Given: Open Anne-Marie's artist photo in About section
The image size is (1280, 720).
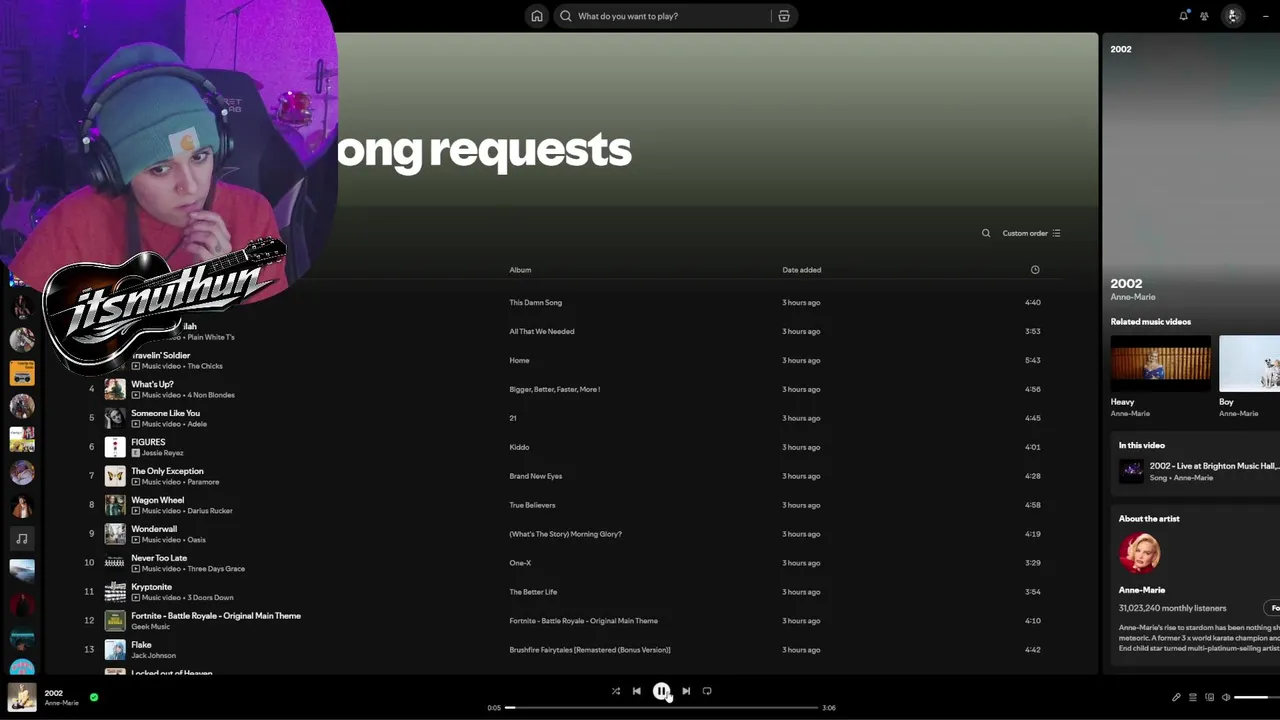Looking at the screenshot, I should pos(1139,553).
